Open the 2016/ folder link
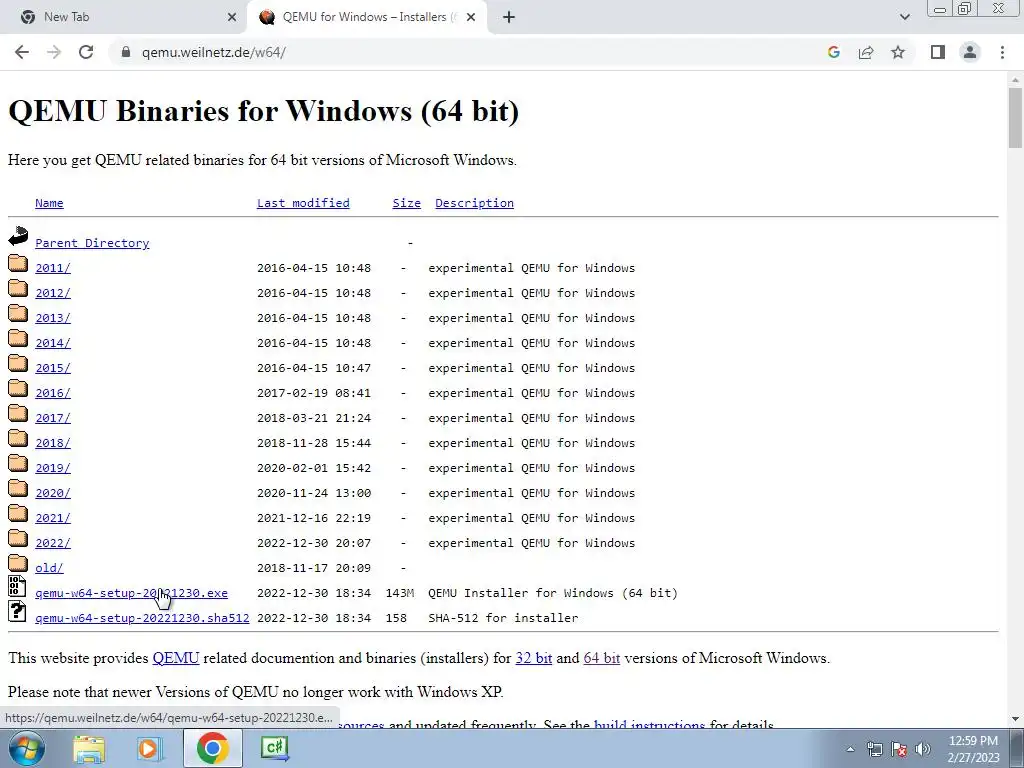The image size is (1024, 768). click(x=52, y=393)
